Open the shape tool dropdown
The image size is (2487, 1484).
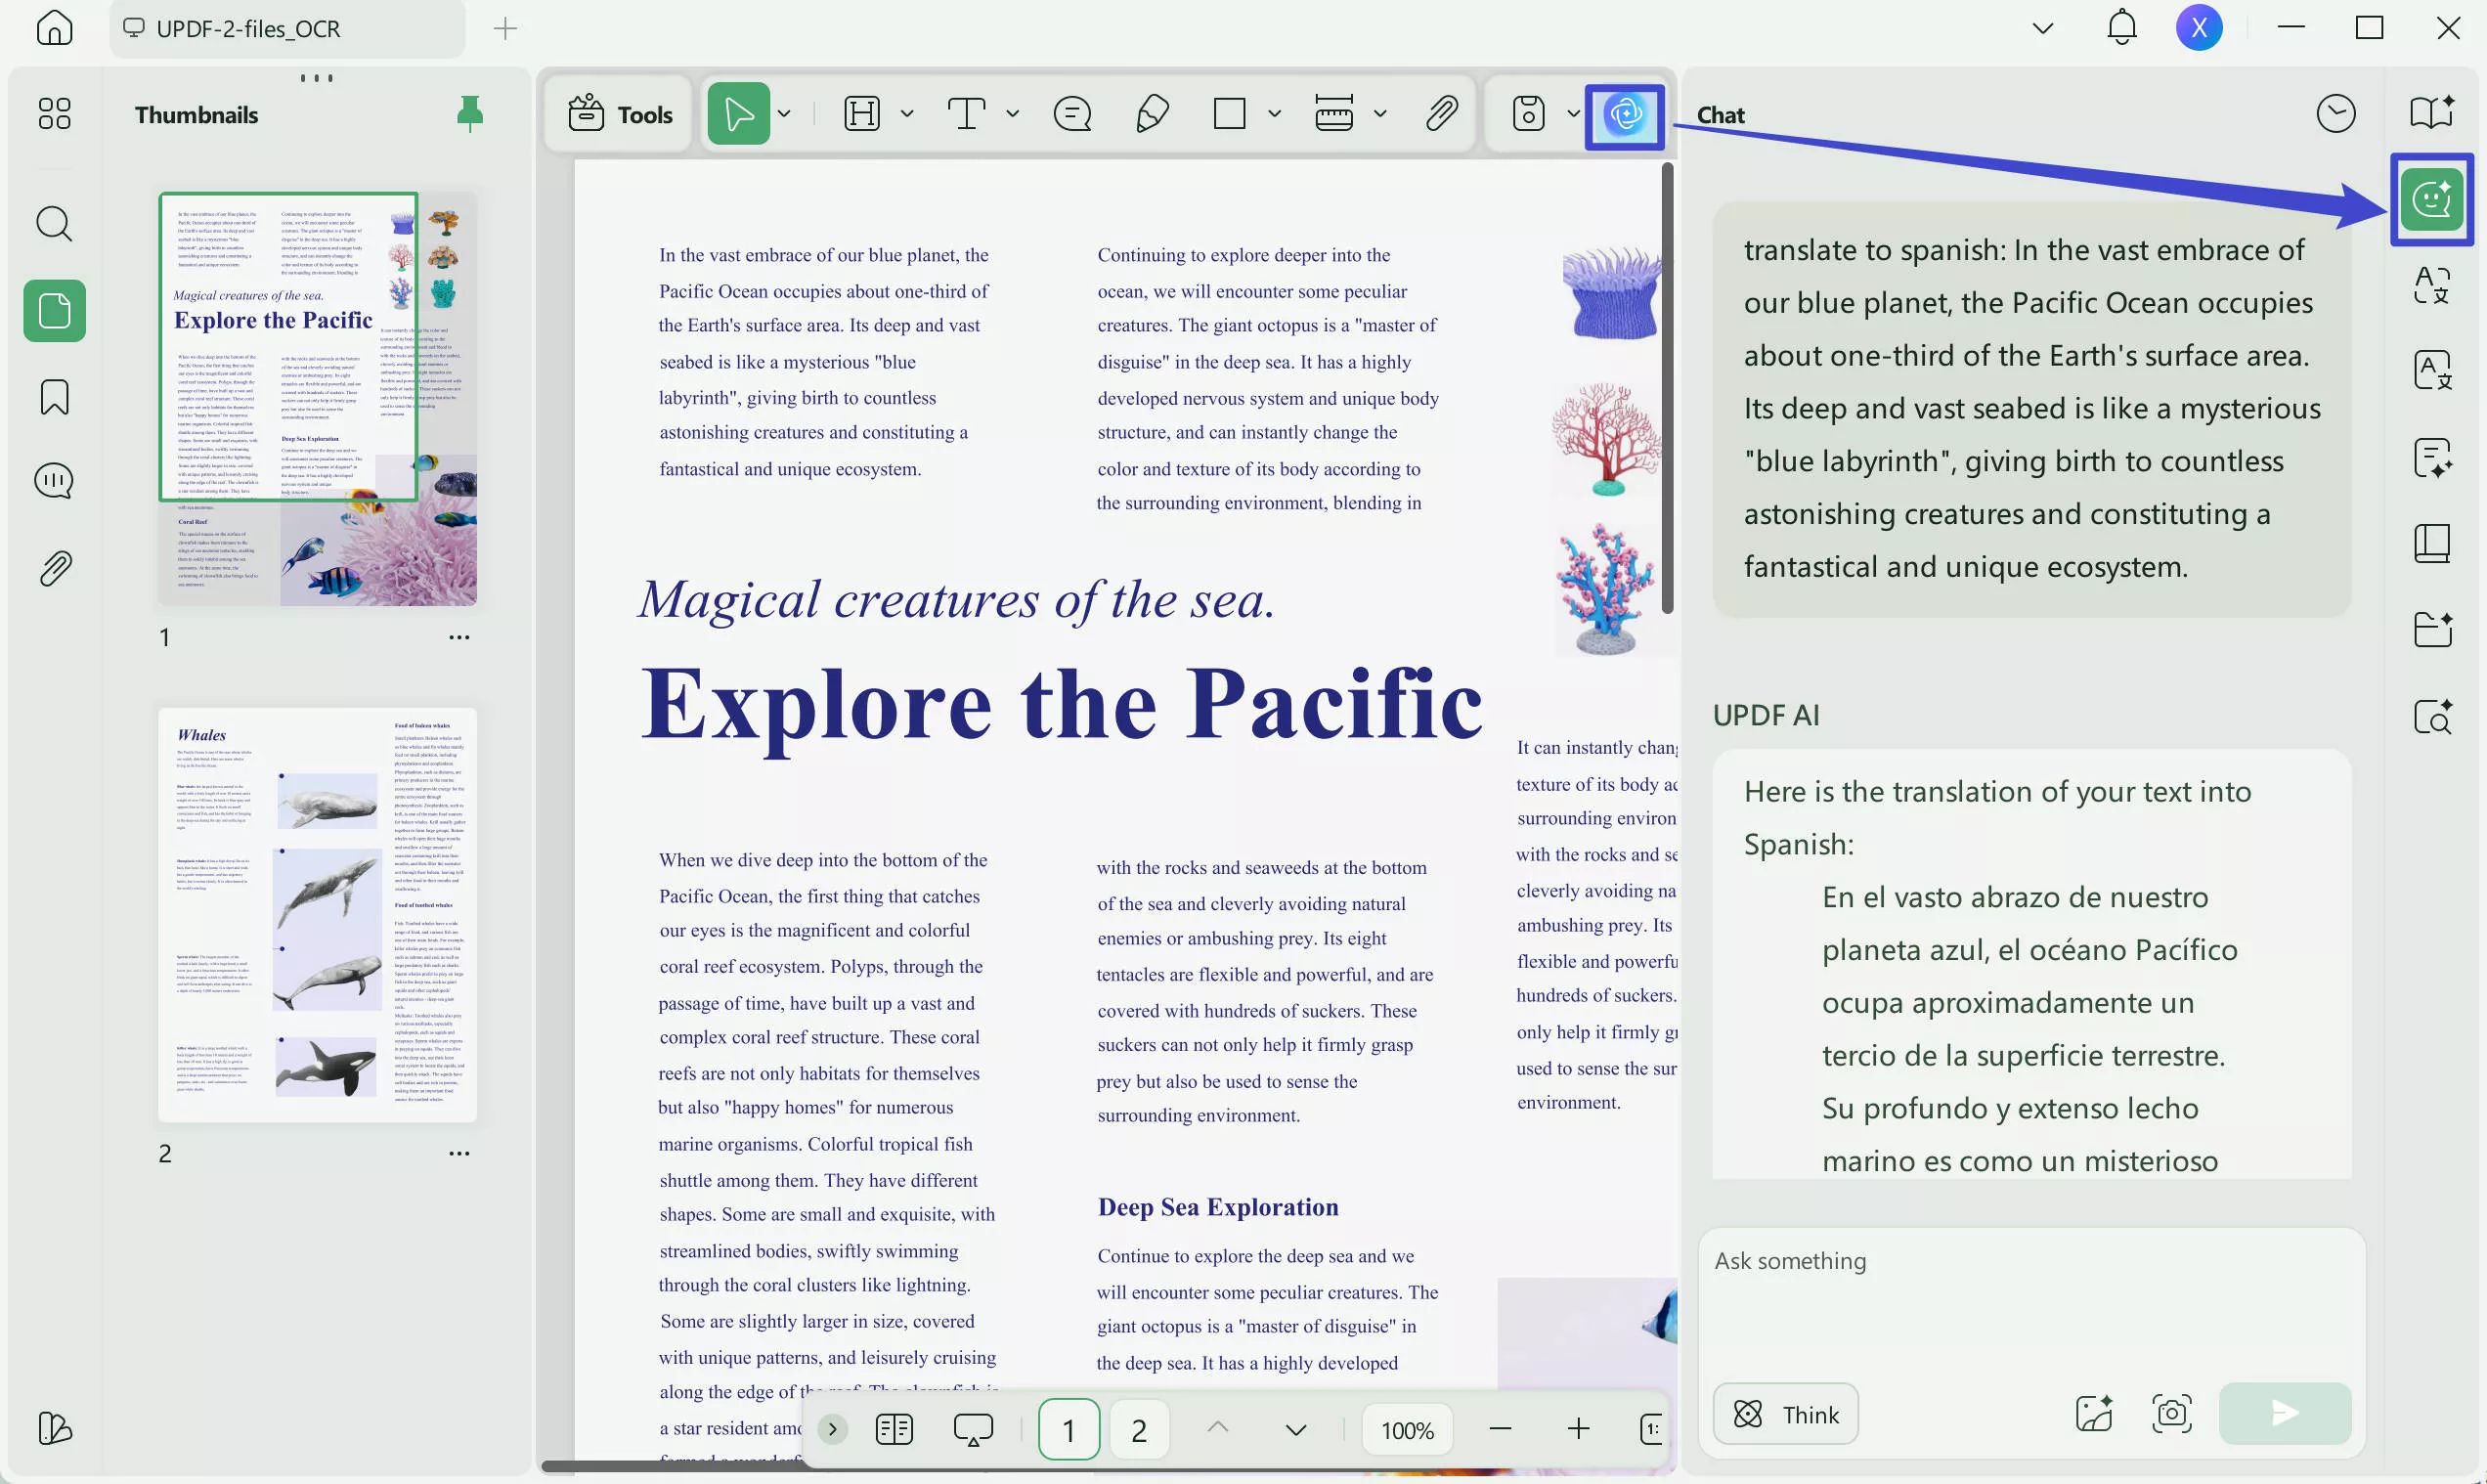point(1274,114)
